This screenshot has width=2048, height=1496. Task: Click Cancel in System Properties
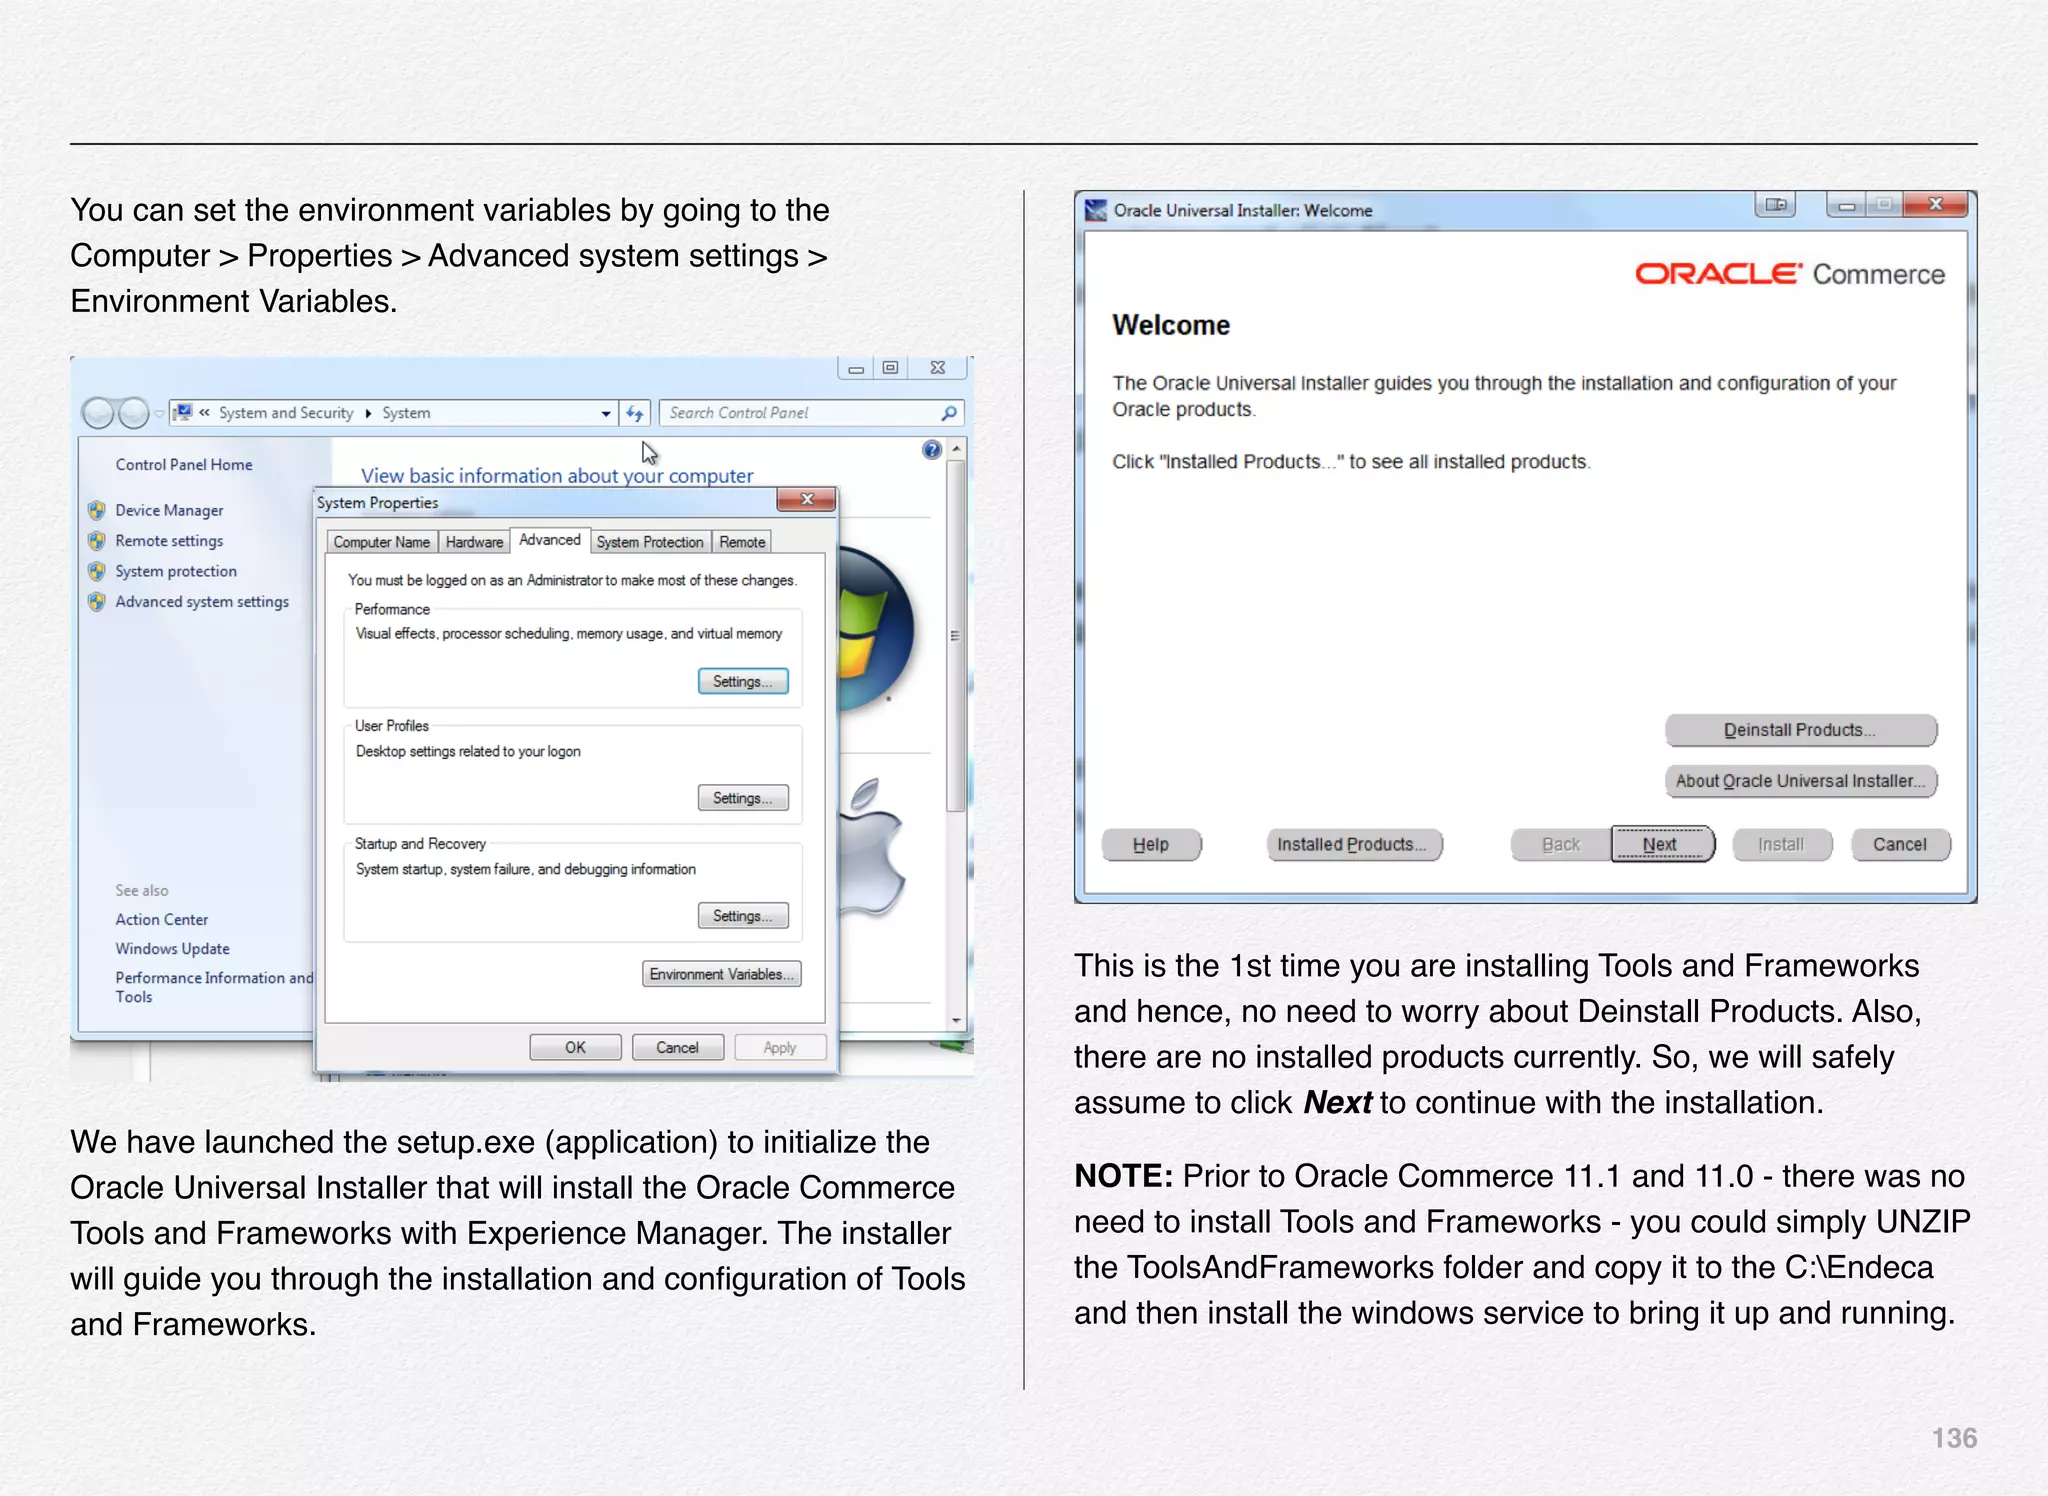tap(677, 1047)
